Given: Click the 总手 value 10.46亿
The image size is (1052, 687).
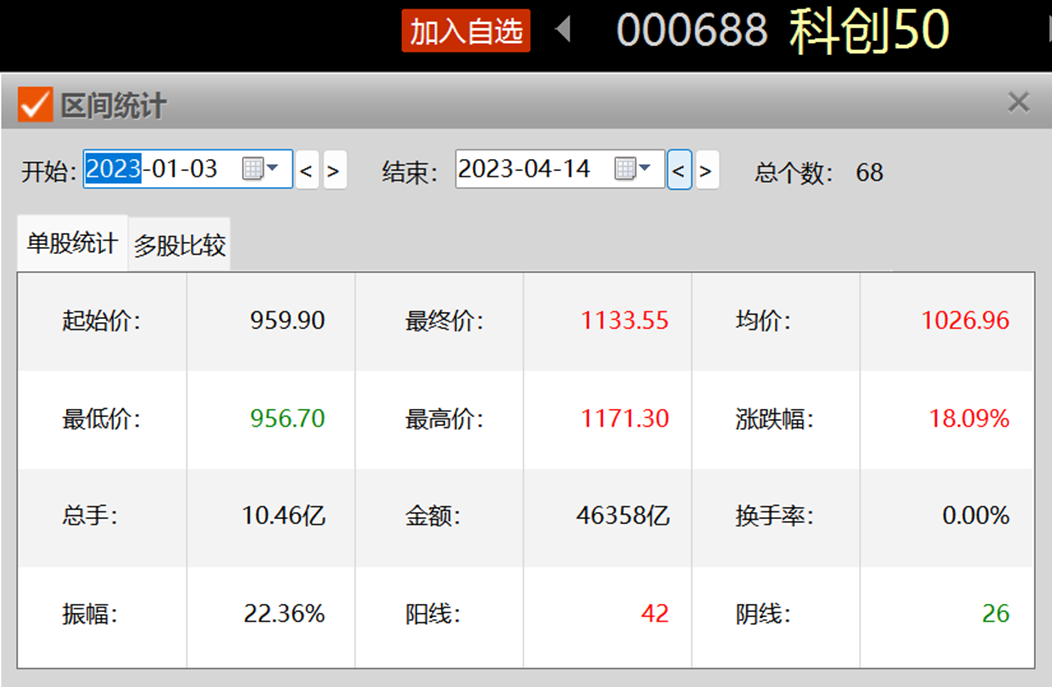Looking at the screenshot, I should [x=284, y=515].
